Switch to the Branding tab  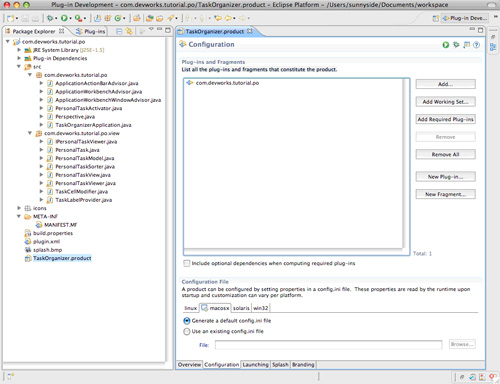click(303, 365)
